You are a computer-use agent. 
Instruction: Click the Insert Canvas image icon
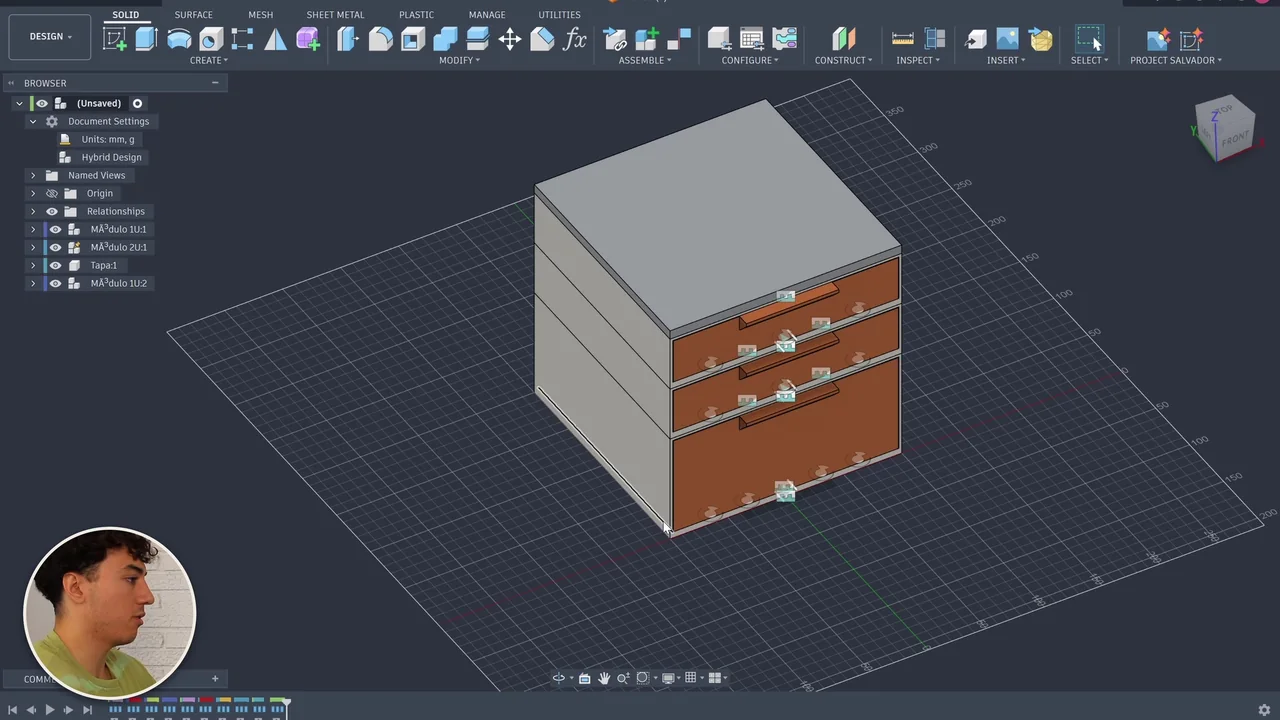pos(1007,39)
